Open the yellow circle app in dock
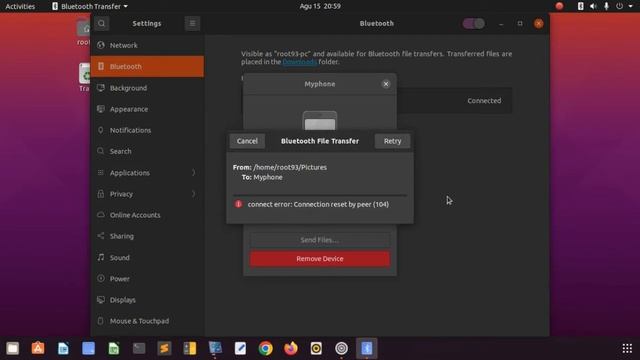 click(316, 348)
